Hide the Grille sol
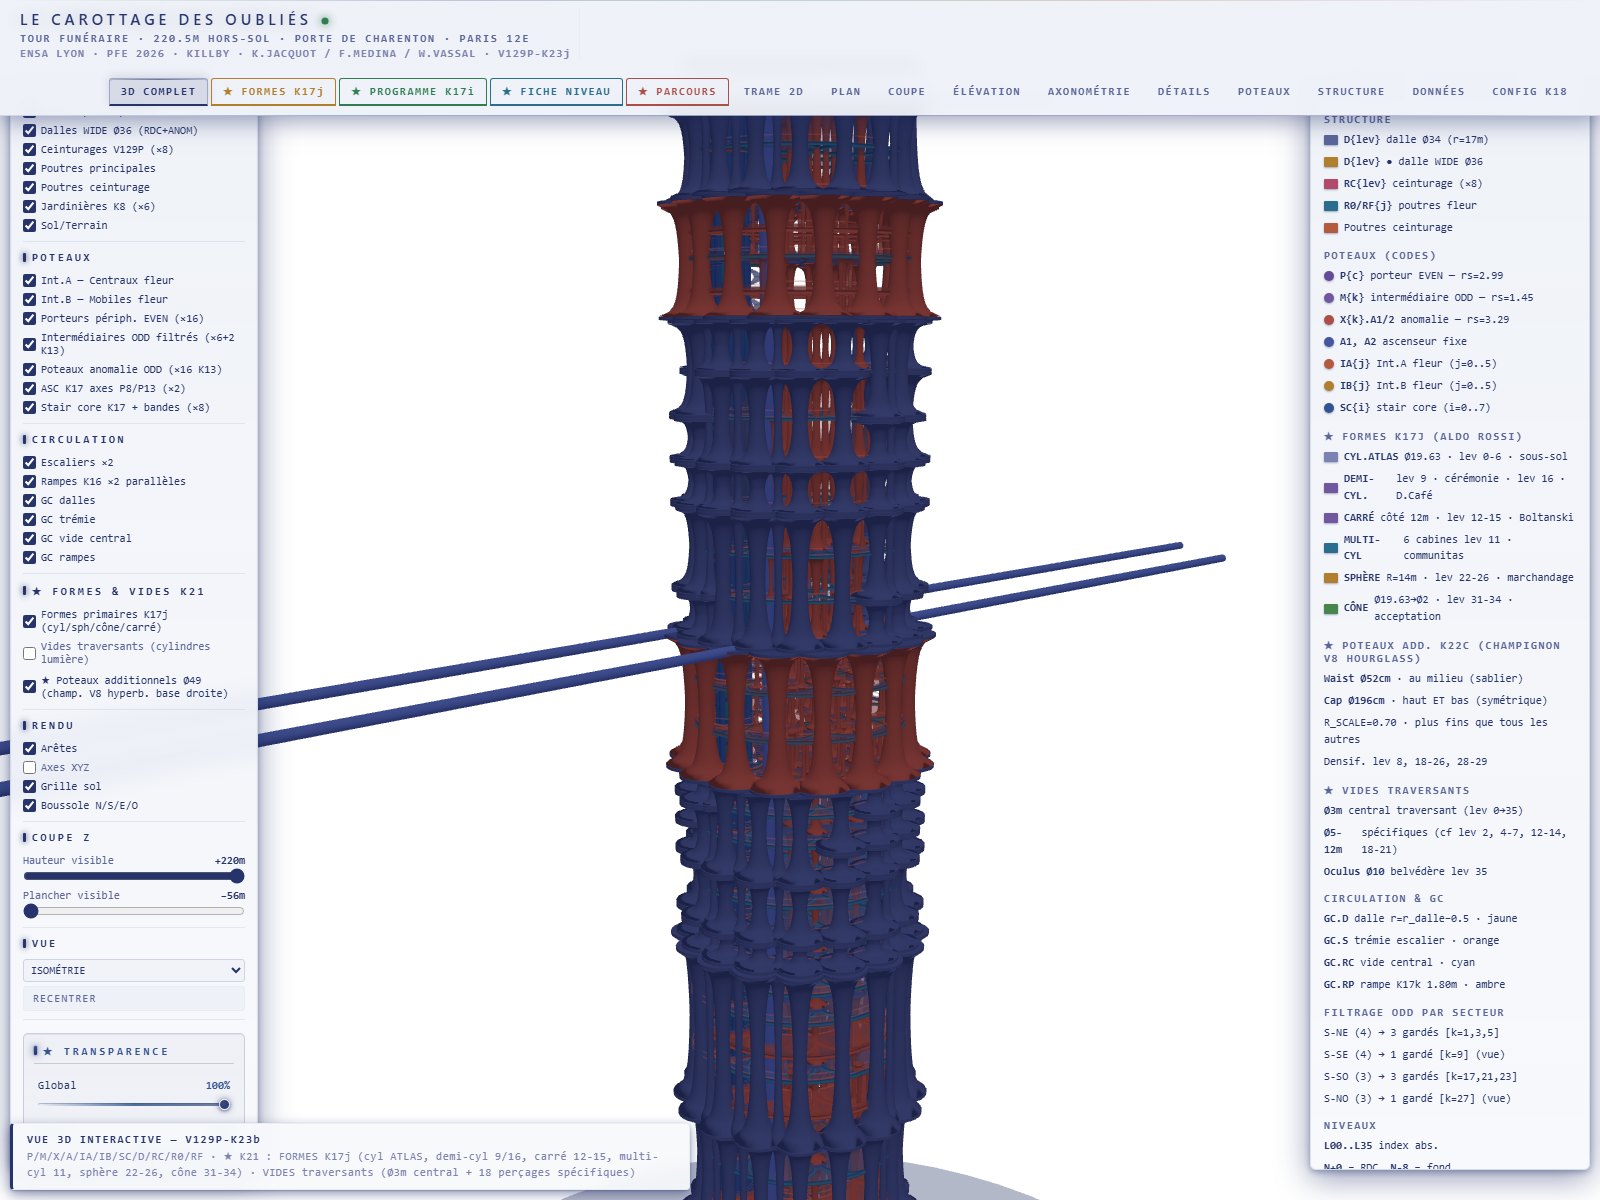The image size is (1600, 1200). pos(30,787)
